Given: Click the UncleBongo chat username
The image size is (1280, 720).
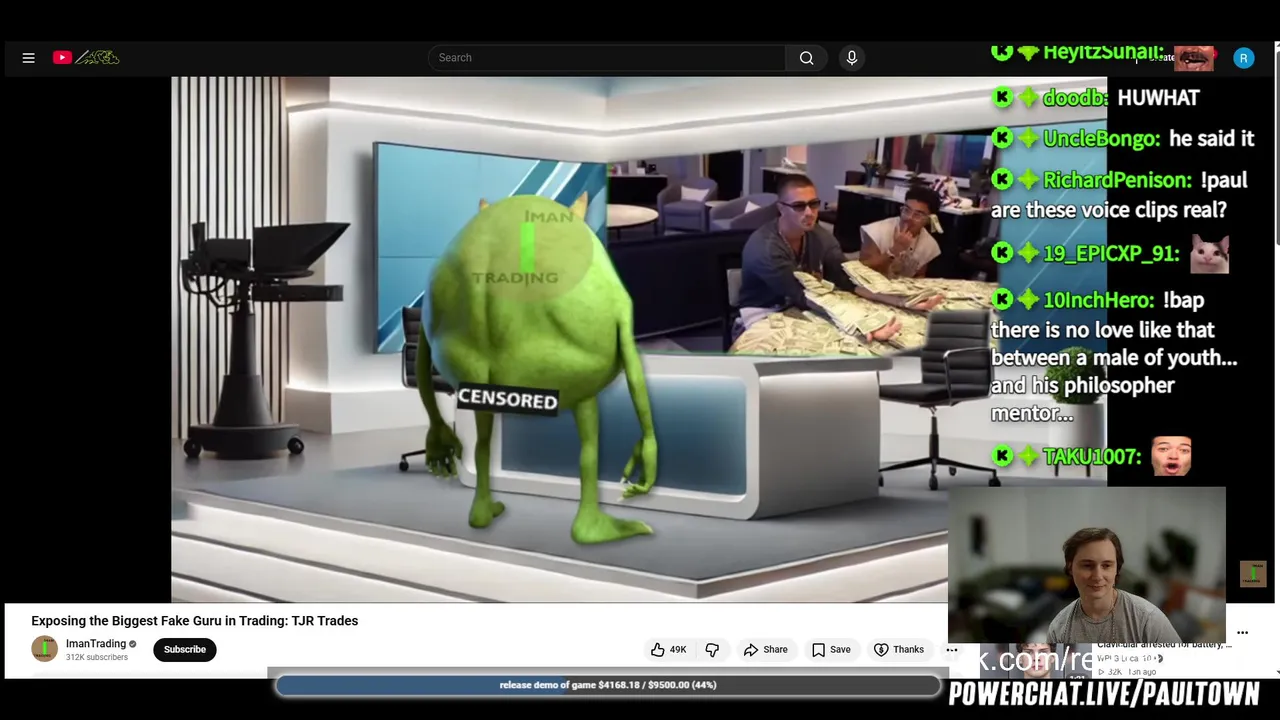Looking at the screenshot, I should [x=1101, y=139].
